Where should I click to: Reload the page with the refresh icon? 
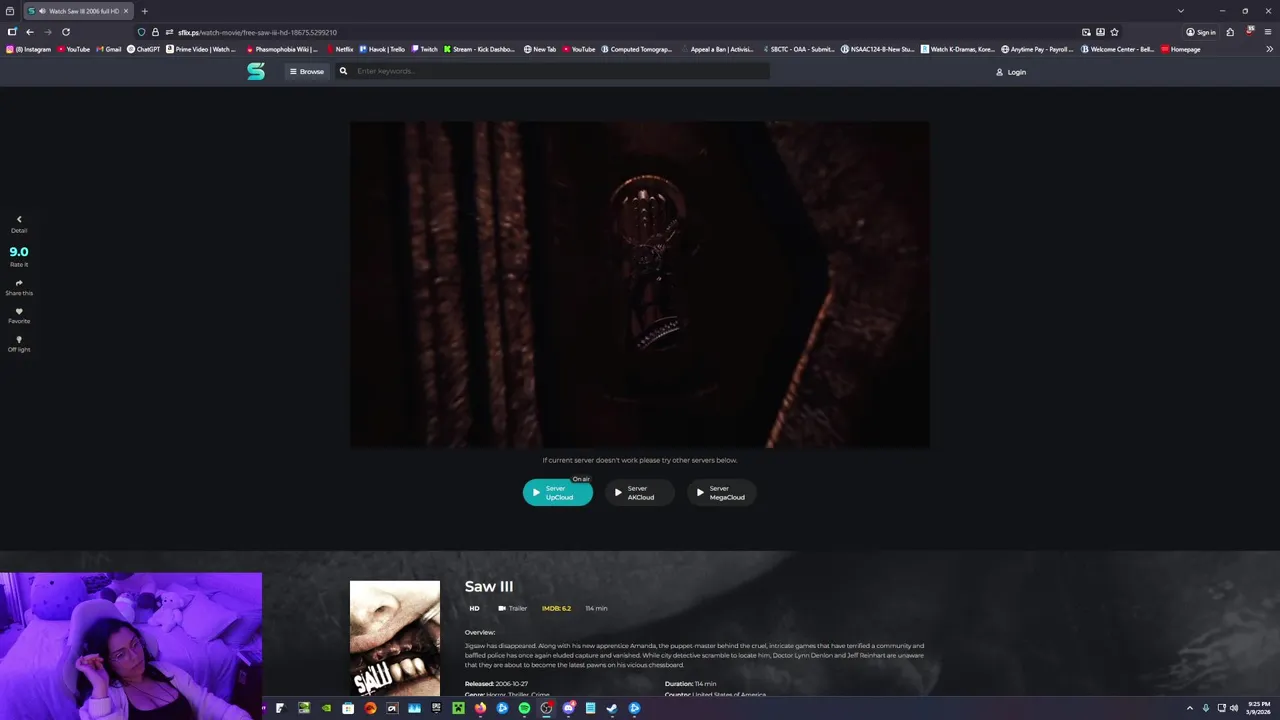point(66,32)
